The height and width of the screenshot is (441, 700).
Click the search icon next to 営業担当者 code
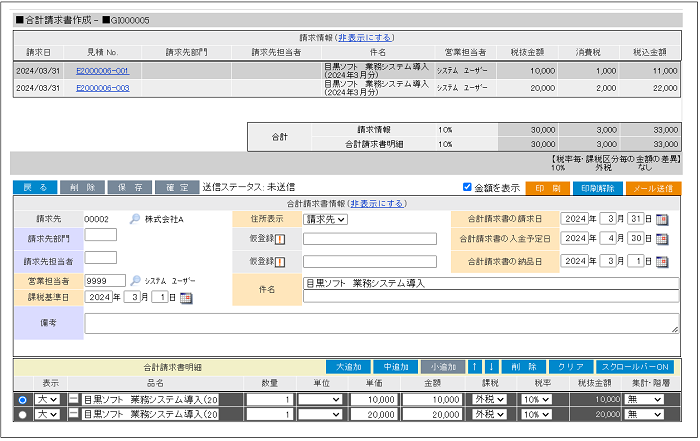point(135,281)
